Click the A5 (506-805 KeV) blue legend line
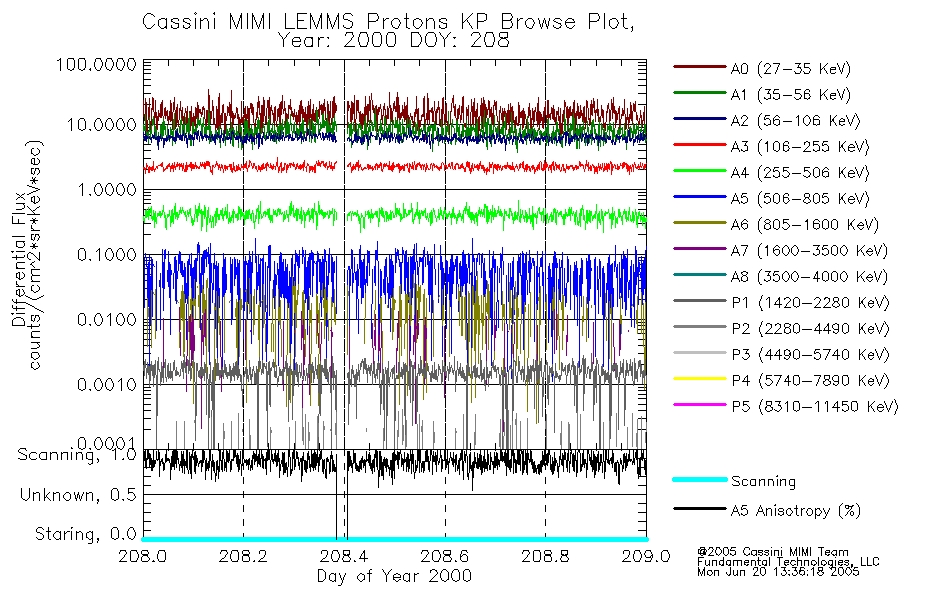The image size is (950, 600). 699,197
